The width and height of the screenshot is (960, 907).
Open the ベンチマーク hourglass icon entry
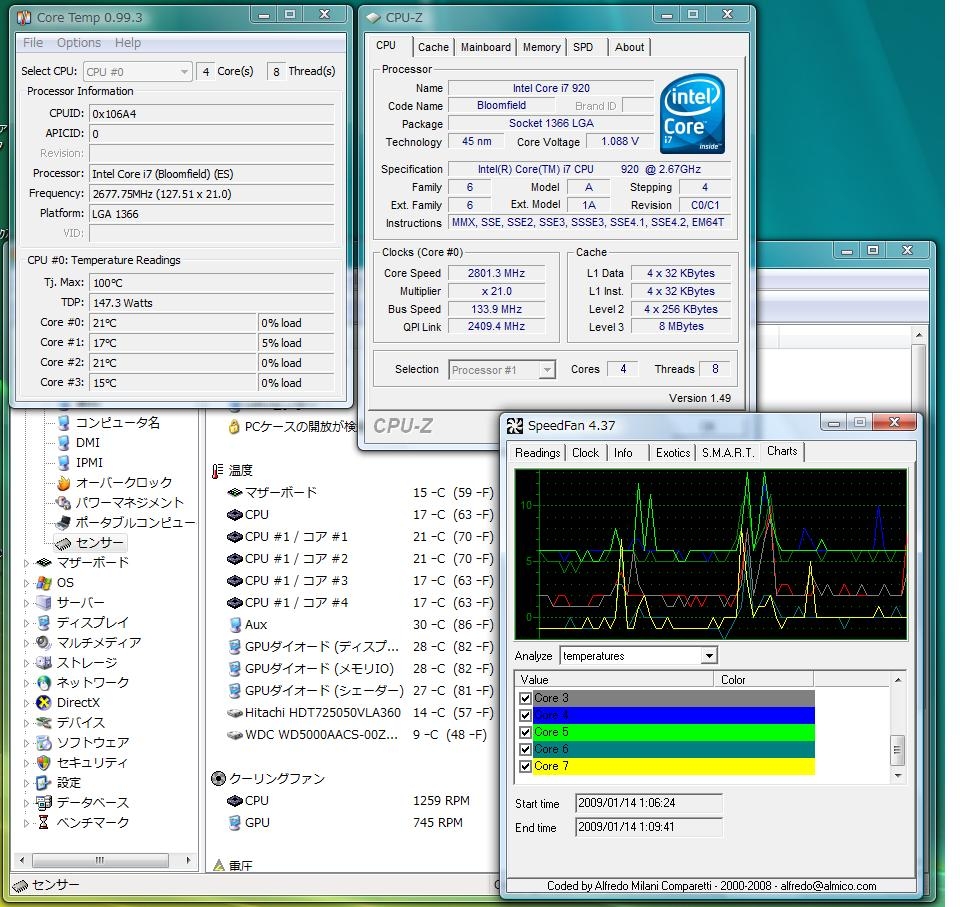click(x=43, y=823)
